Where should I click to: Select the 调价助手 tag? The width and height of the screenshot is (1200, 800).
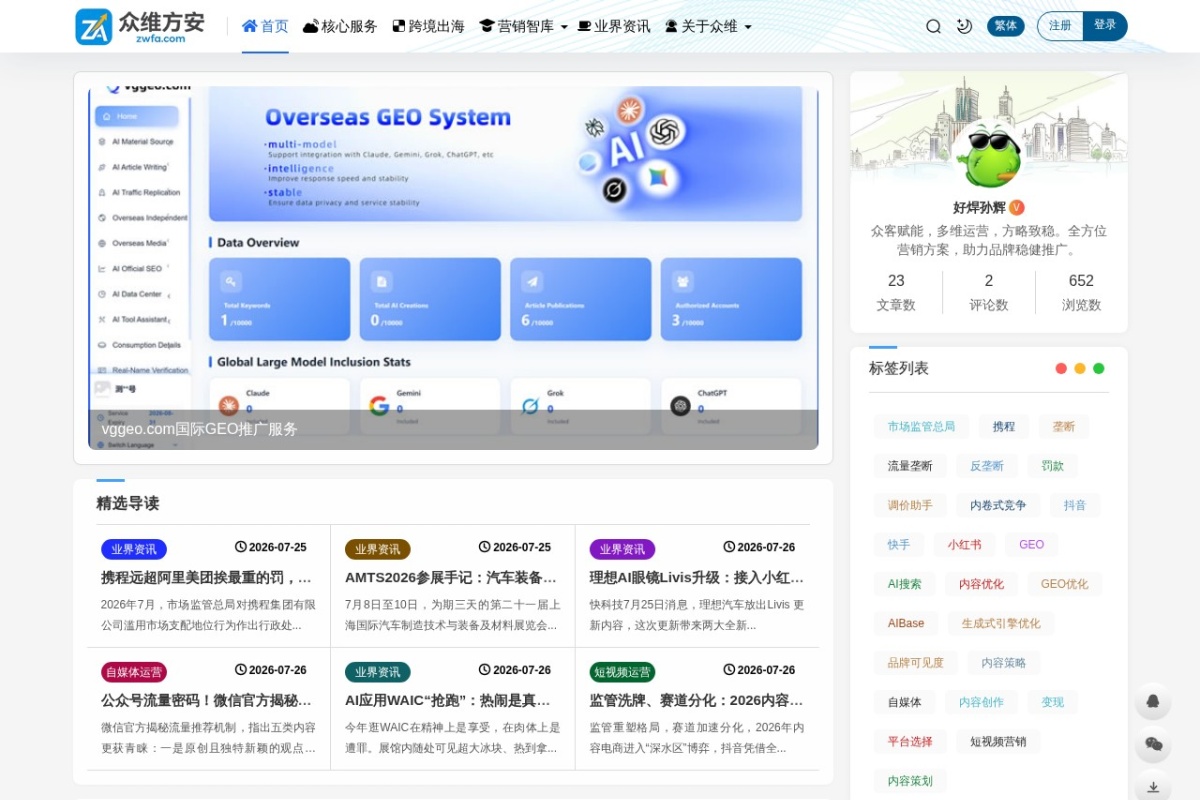click(x=910, y=505)
